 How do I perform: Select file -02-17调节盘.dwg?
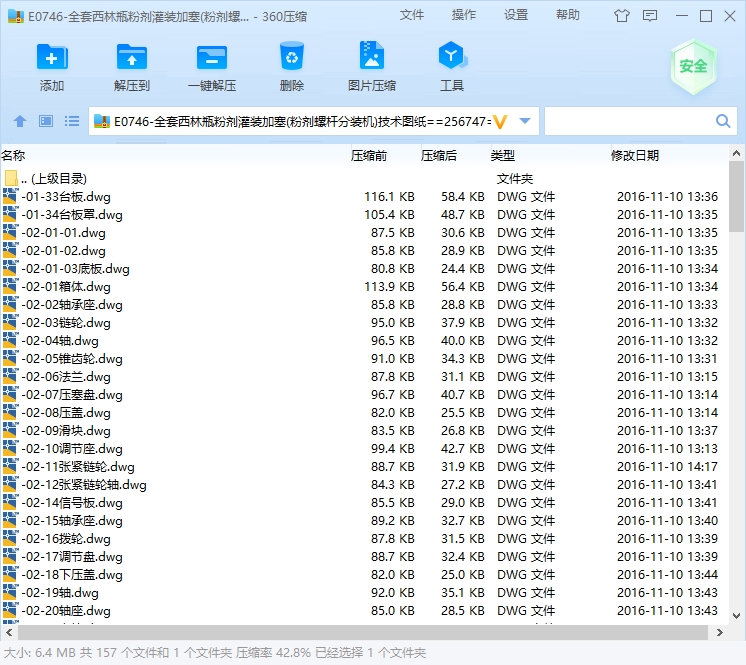click(x=72, y=557)
